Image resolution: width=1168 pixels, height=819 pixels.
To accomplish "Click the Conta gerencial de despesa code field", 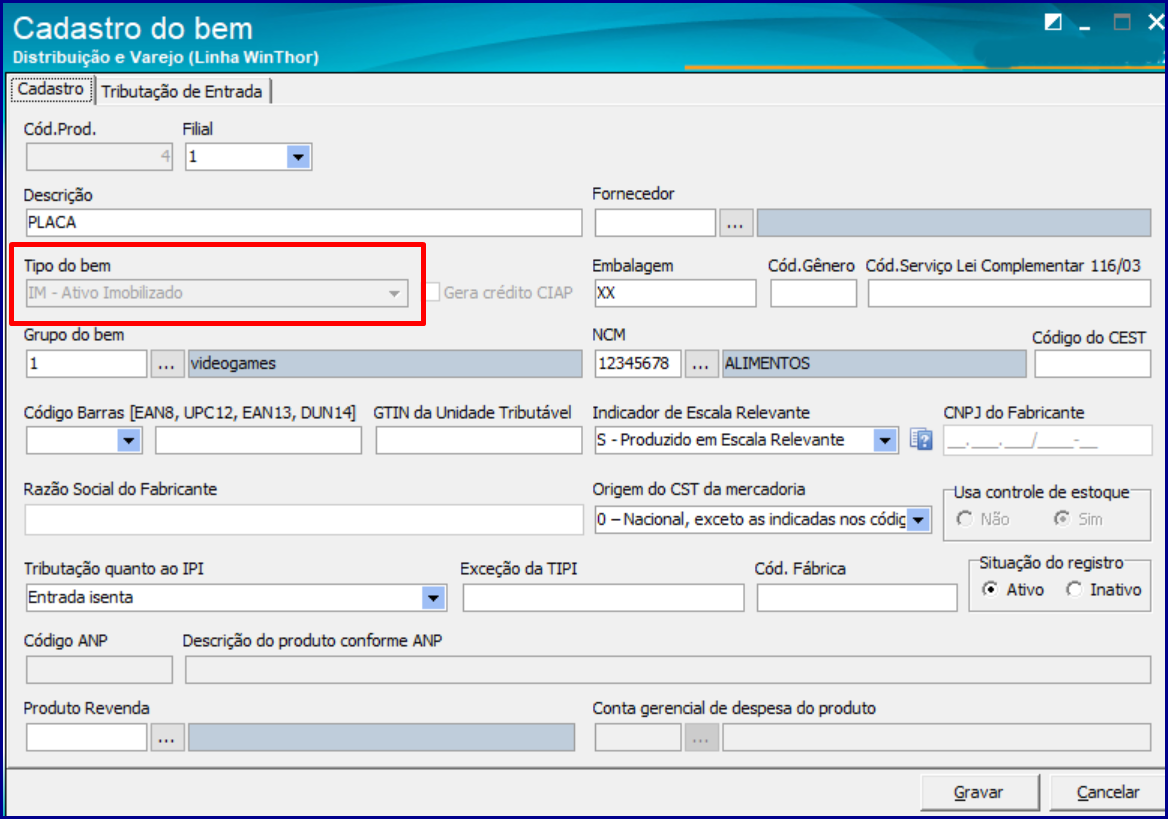I will 638,738.
